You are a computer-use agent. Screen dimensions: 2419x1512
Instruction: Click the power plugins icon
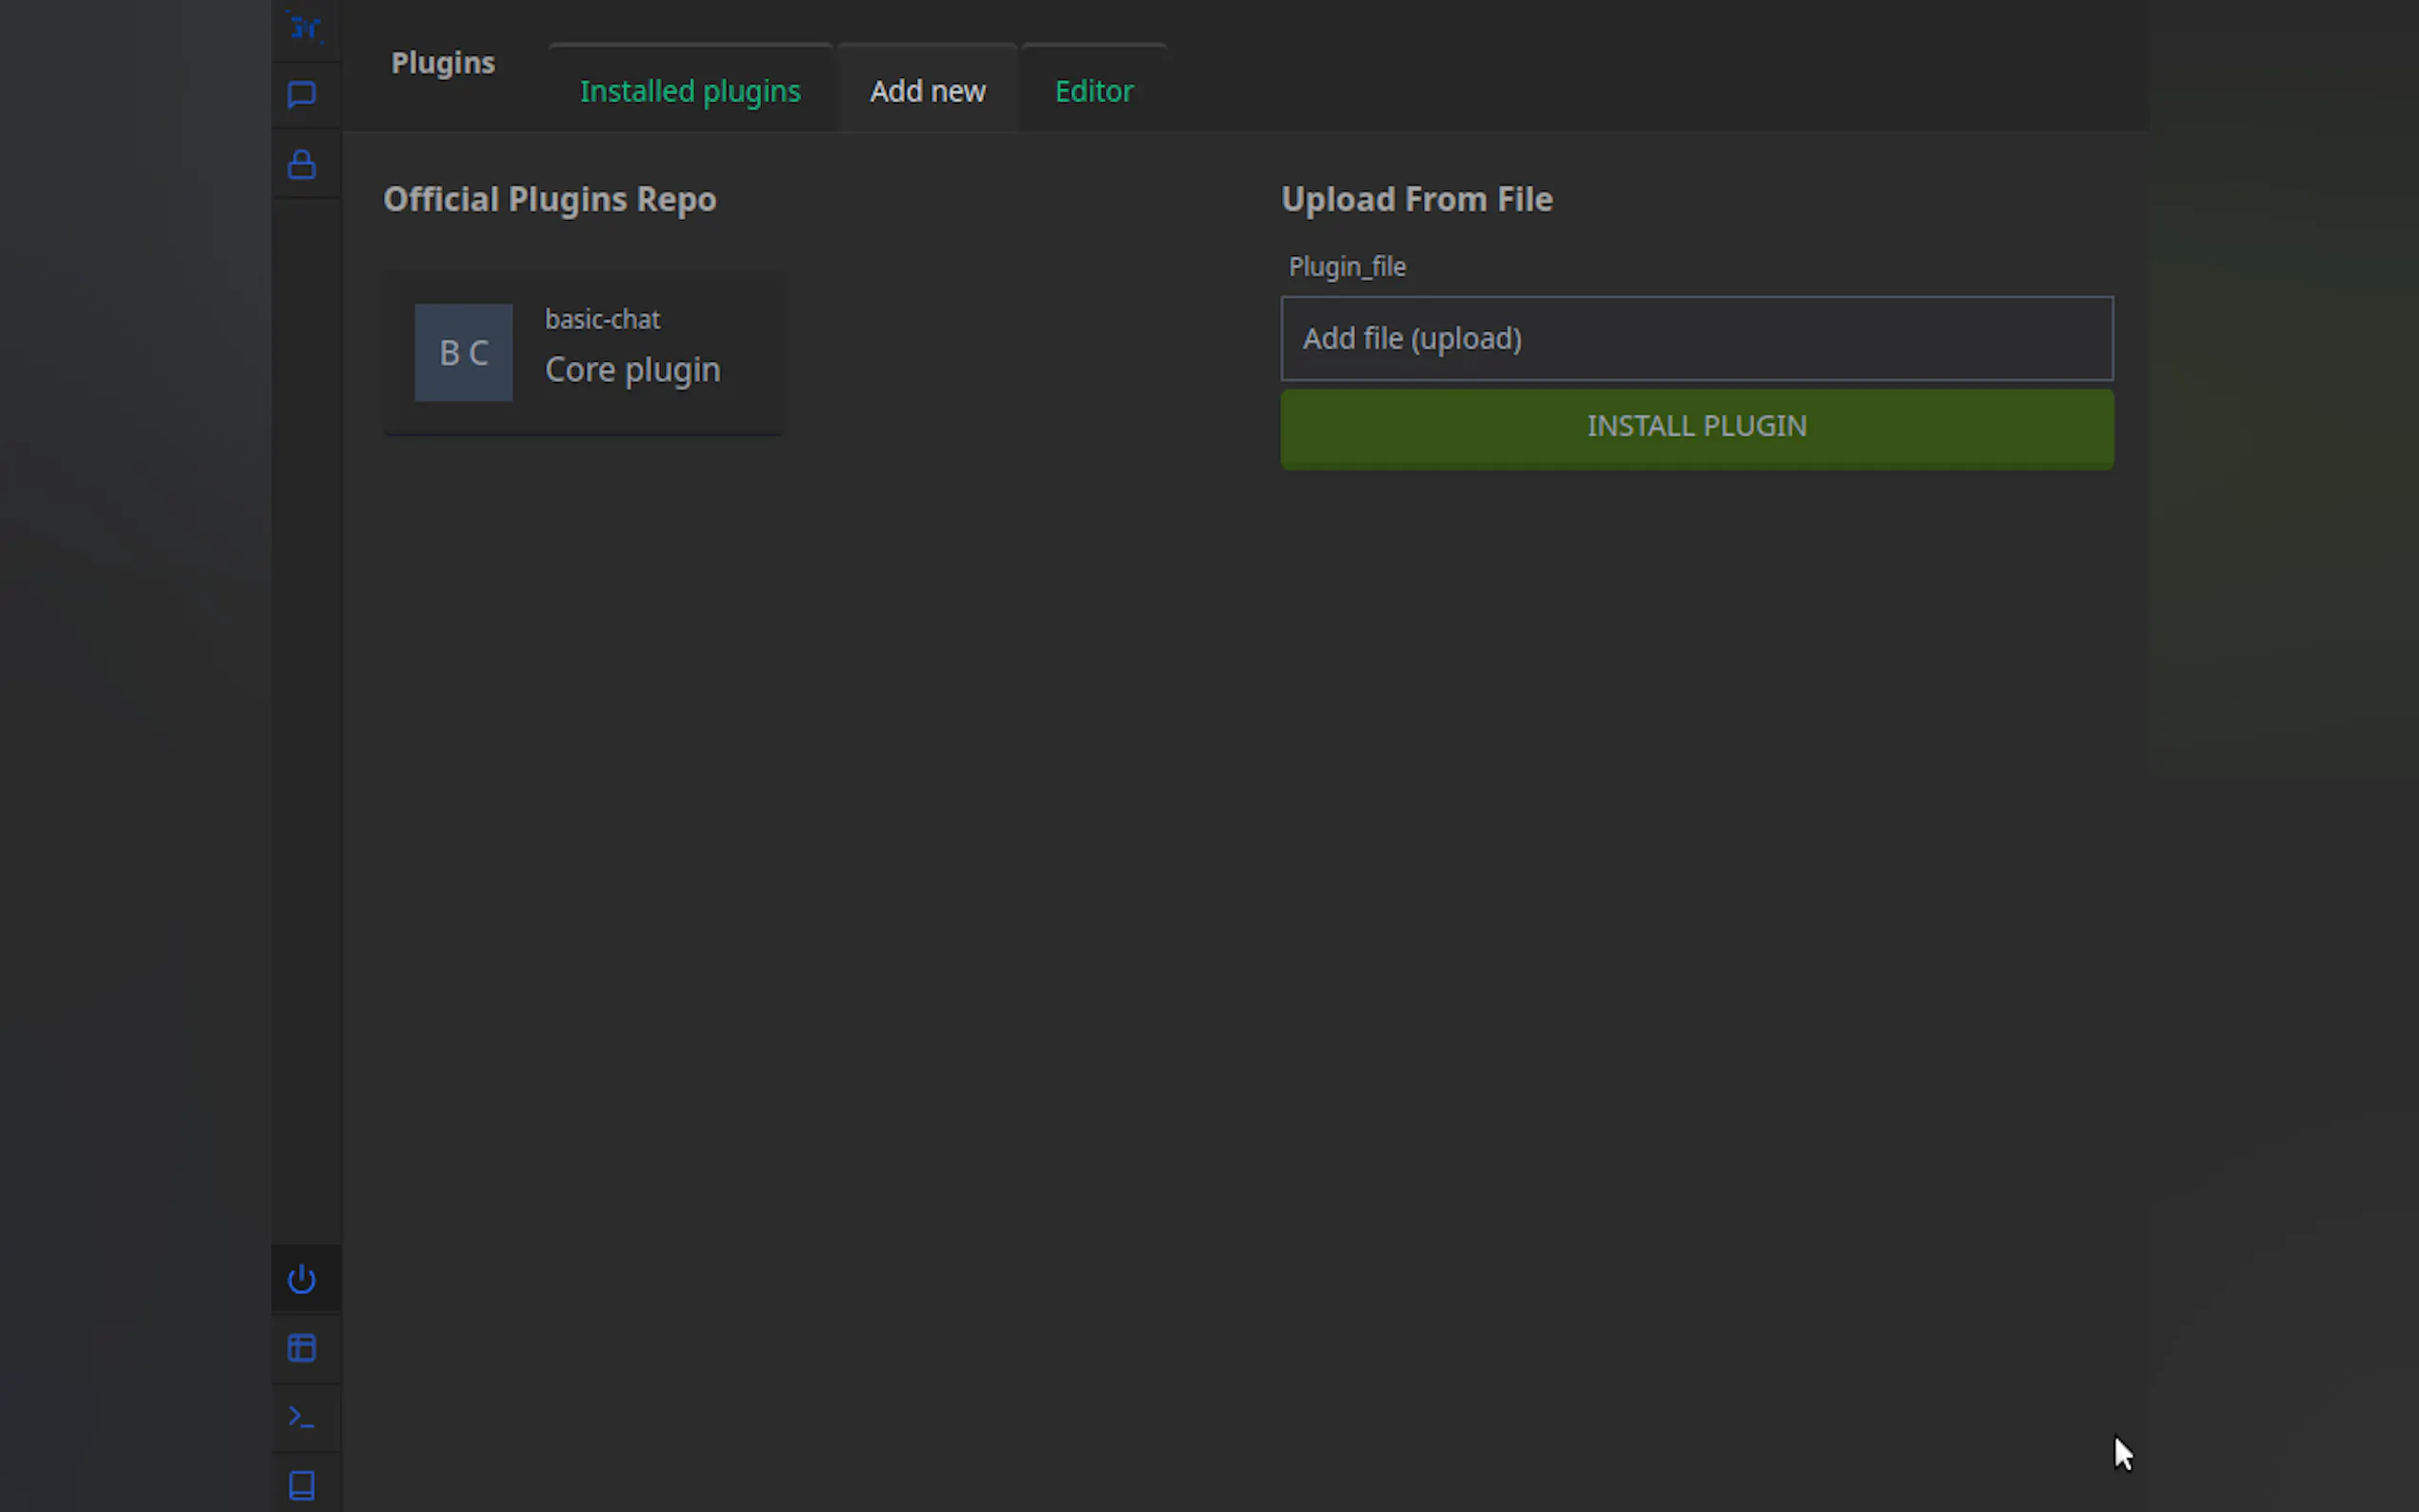[x=302, y=1279]
